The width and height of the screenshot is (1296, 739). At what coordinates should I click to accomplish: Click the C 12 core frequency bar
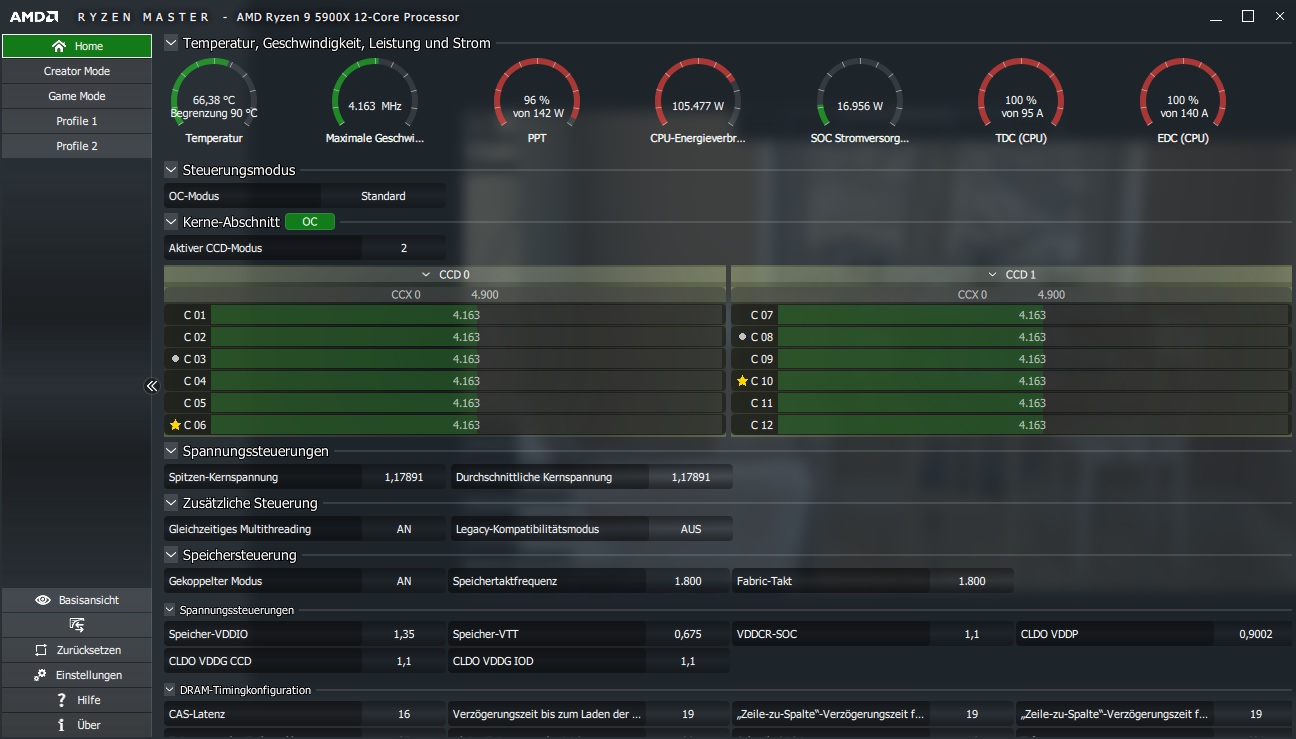[1034, 425]
